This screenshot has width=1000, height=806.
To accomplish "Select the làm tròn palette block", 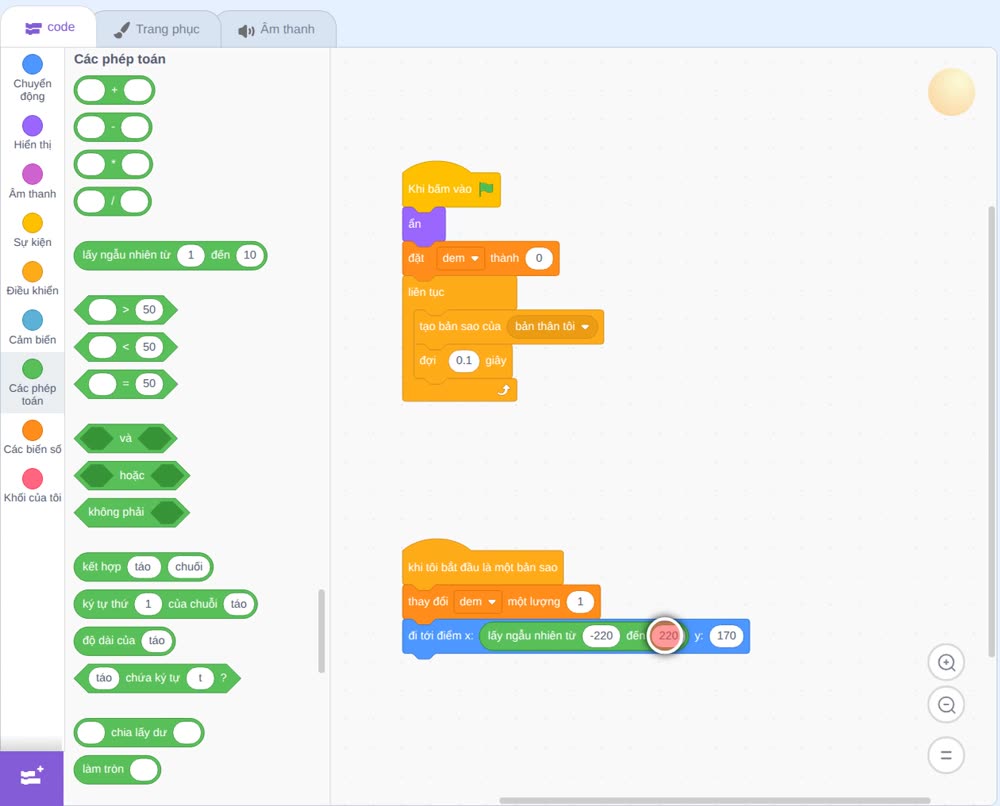I will (x=117, y=770).
